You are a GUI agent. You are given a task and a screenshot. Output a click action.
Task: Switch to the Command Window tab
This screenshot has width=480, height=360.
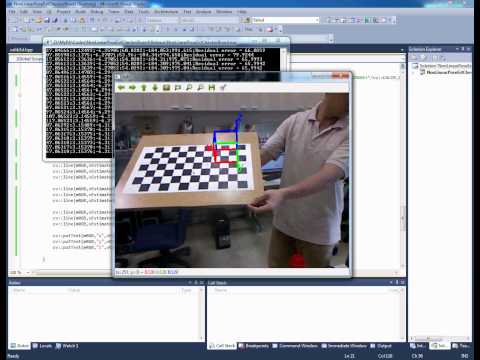(x=295, y=346)
